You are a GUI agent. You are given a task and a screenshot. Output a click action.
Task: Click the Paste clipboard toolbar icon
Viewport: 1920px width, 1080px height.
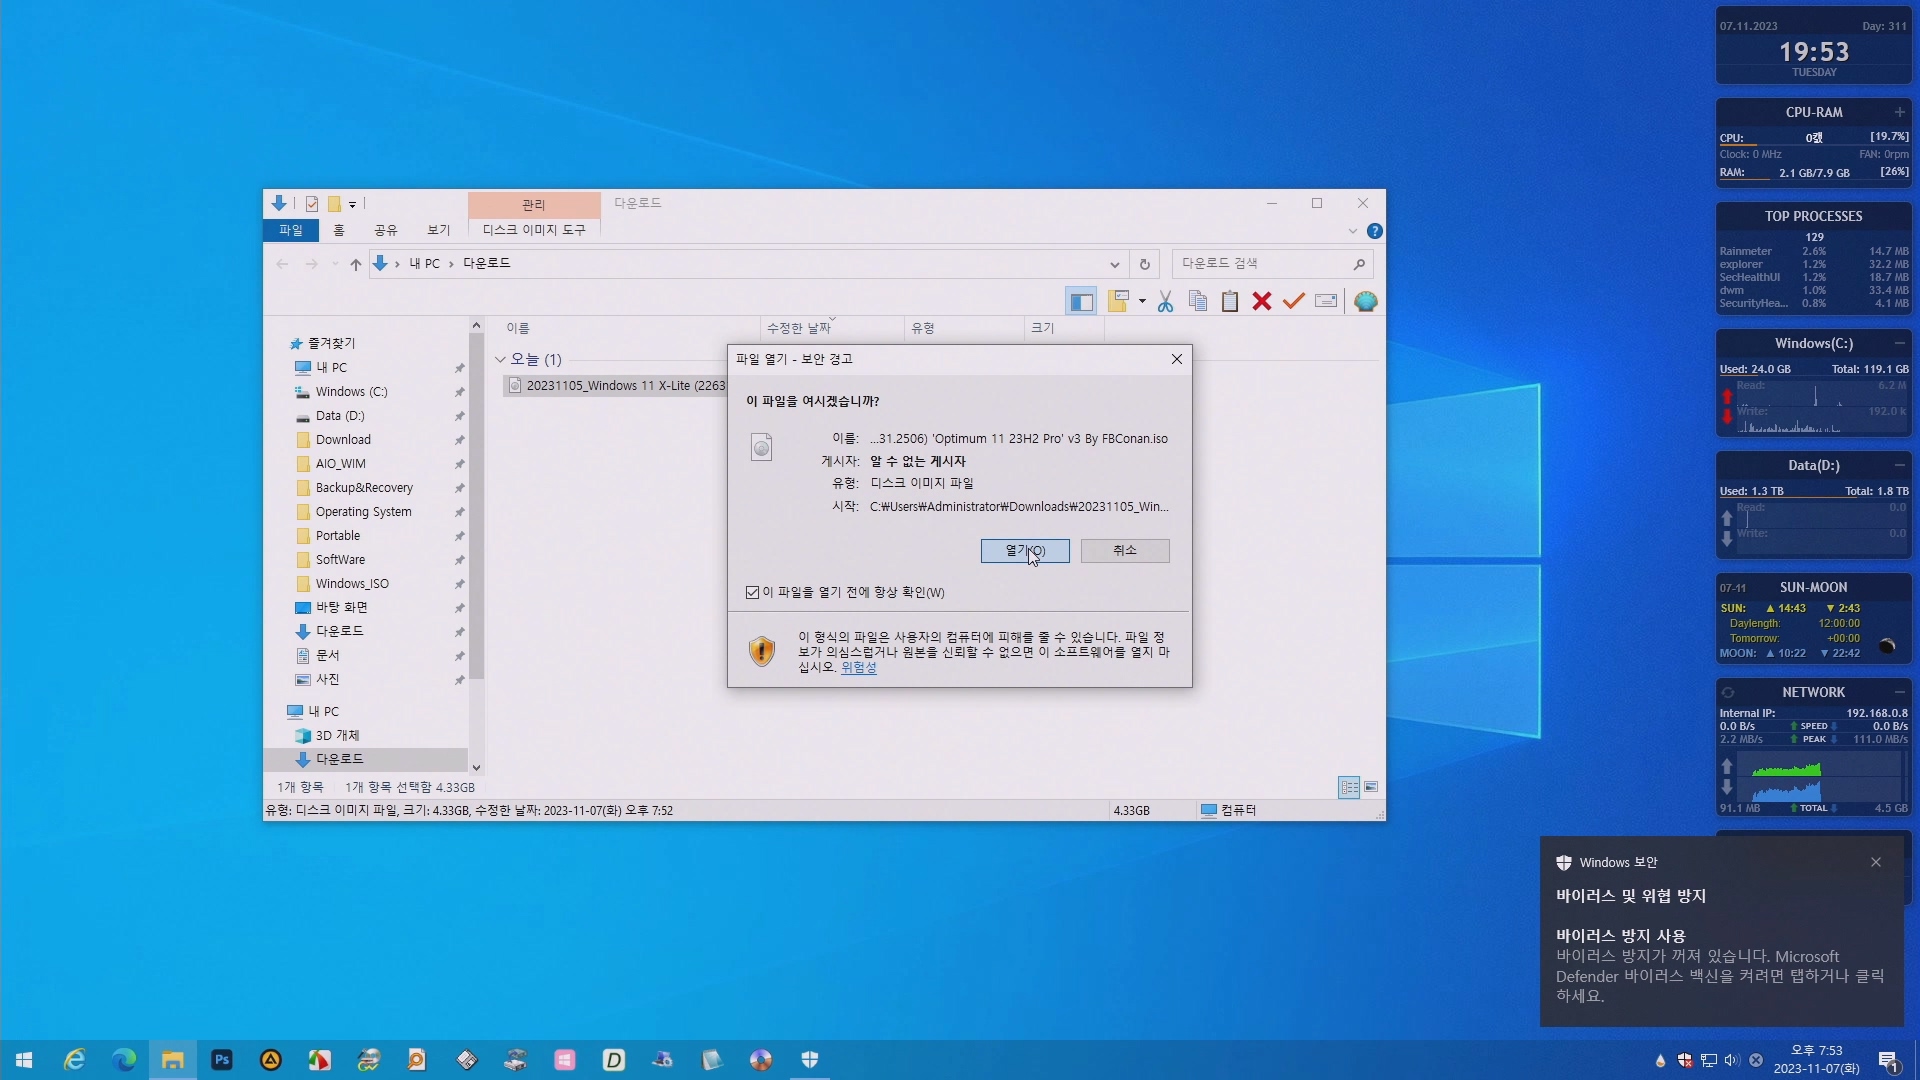tap(1230, 302)
